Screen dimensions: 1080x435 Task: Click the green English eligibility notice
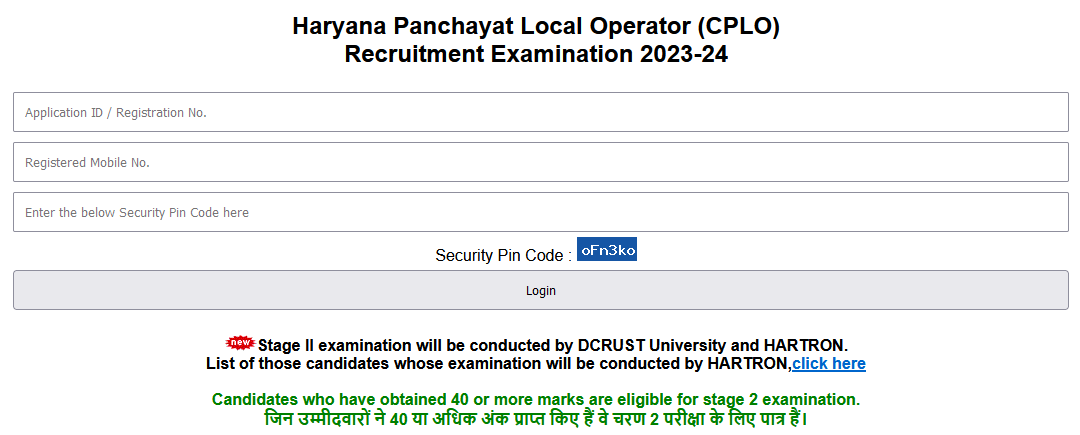(535, 399)
